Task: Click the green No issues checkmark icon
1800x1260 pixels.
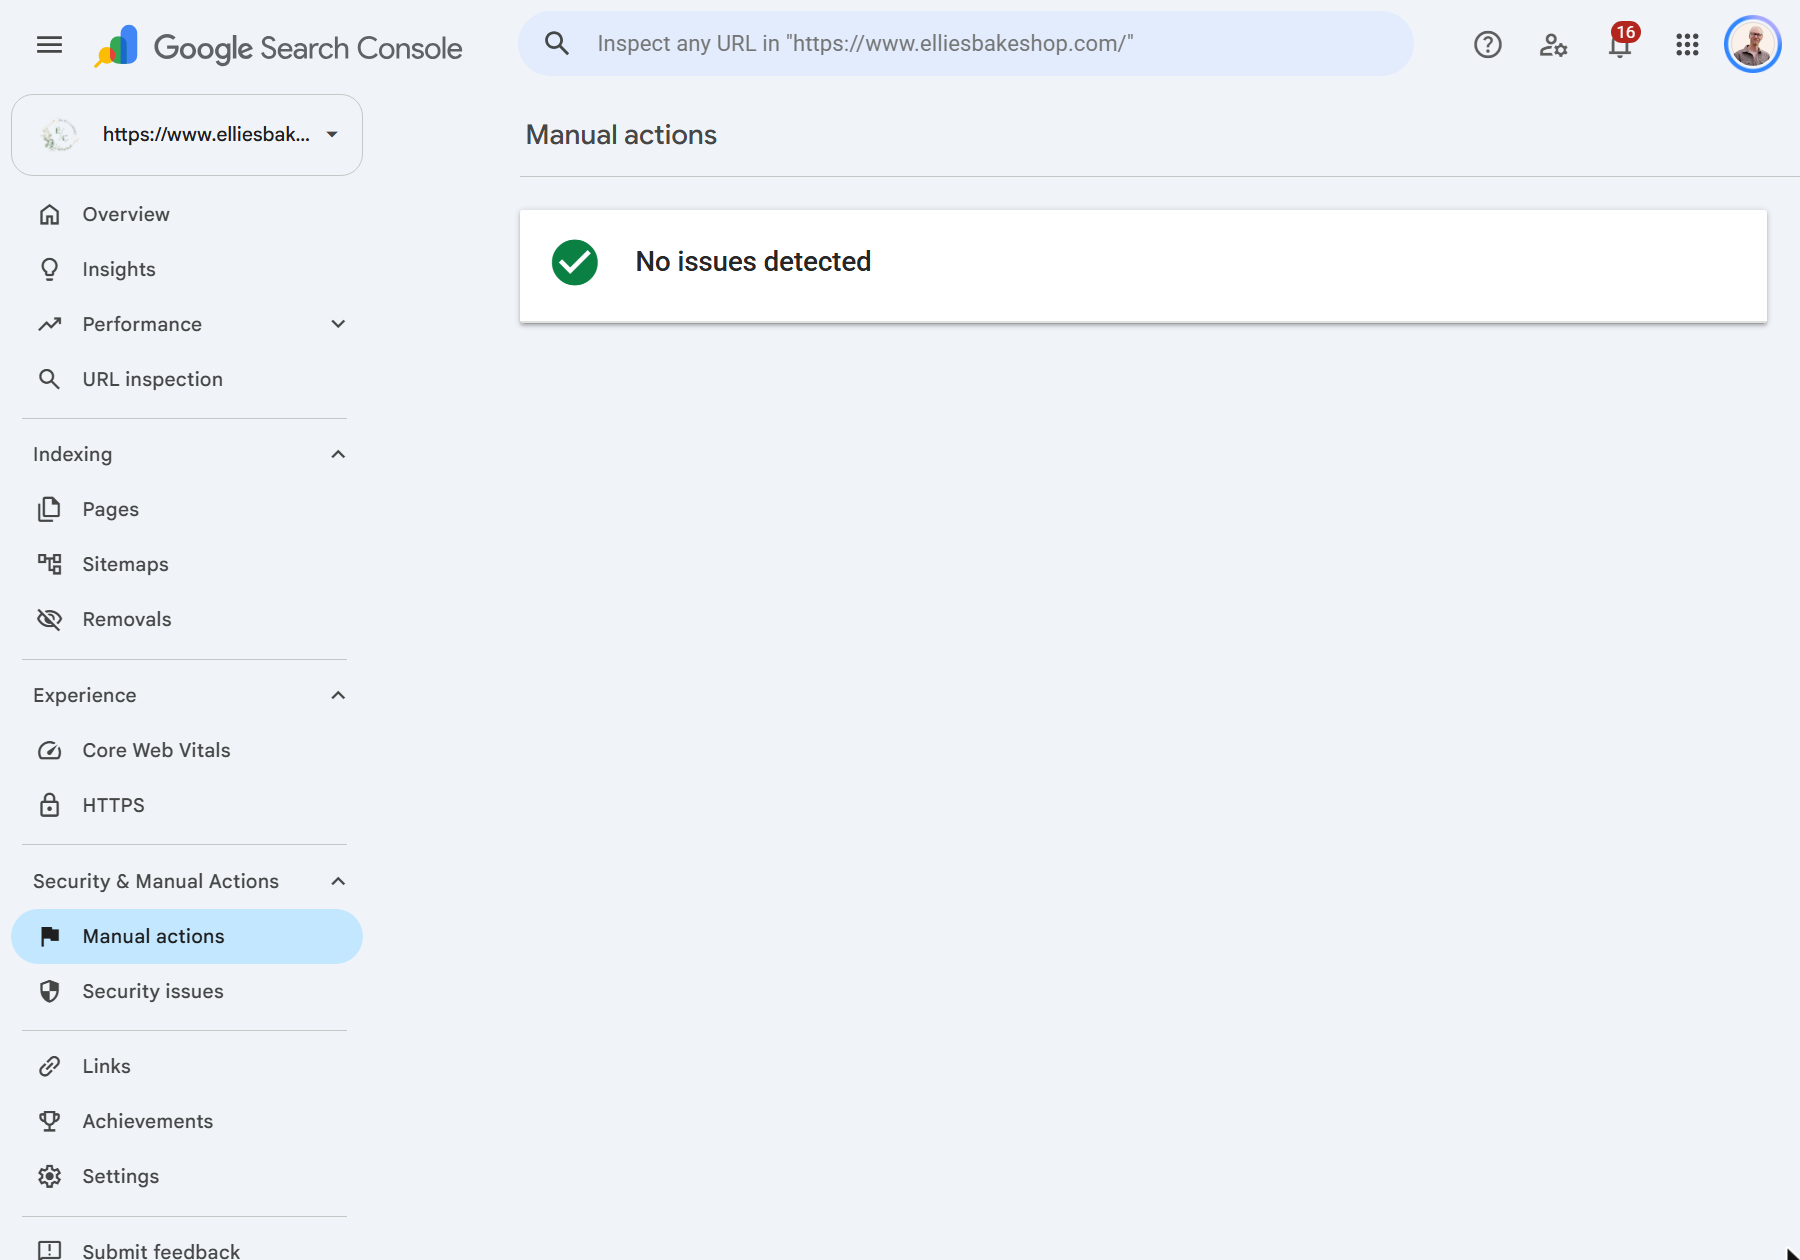Action: pos(575,262)
